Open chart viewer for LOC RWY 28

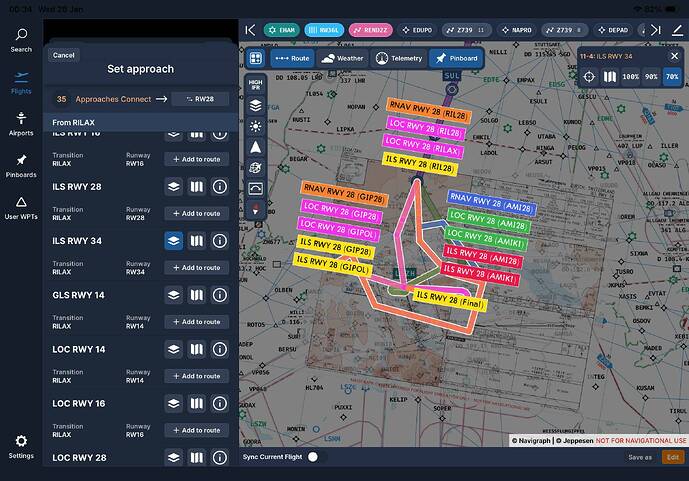click(196, 458)
